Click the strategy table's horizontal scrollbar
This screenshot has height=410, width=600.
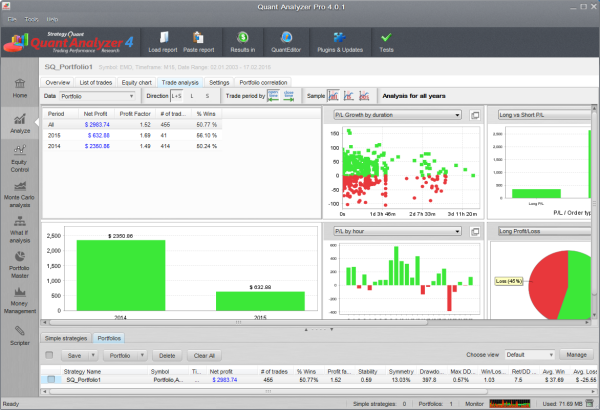coord(268,392)
